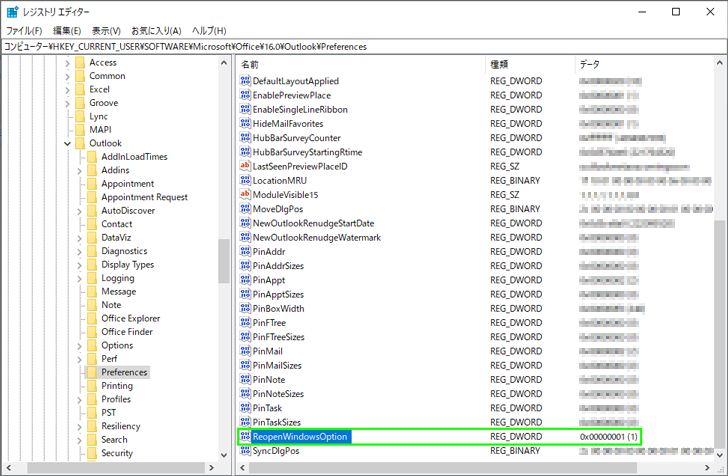Click the PinNote value icon
Screen dimensions: 728x476
[245, 379]
